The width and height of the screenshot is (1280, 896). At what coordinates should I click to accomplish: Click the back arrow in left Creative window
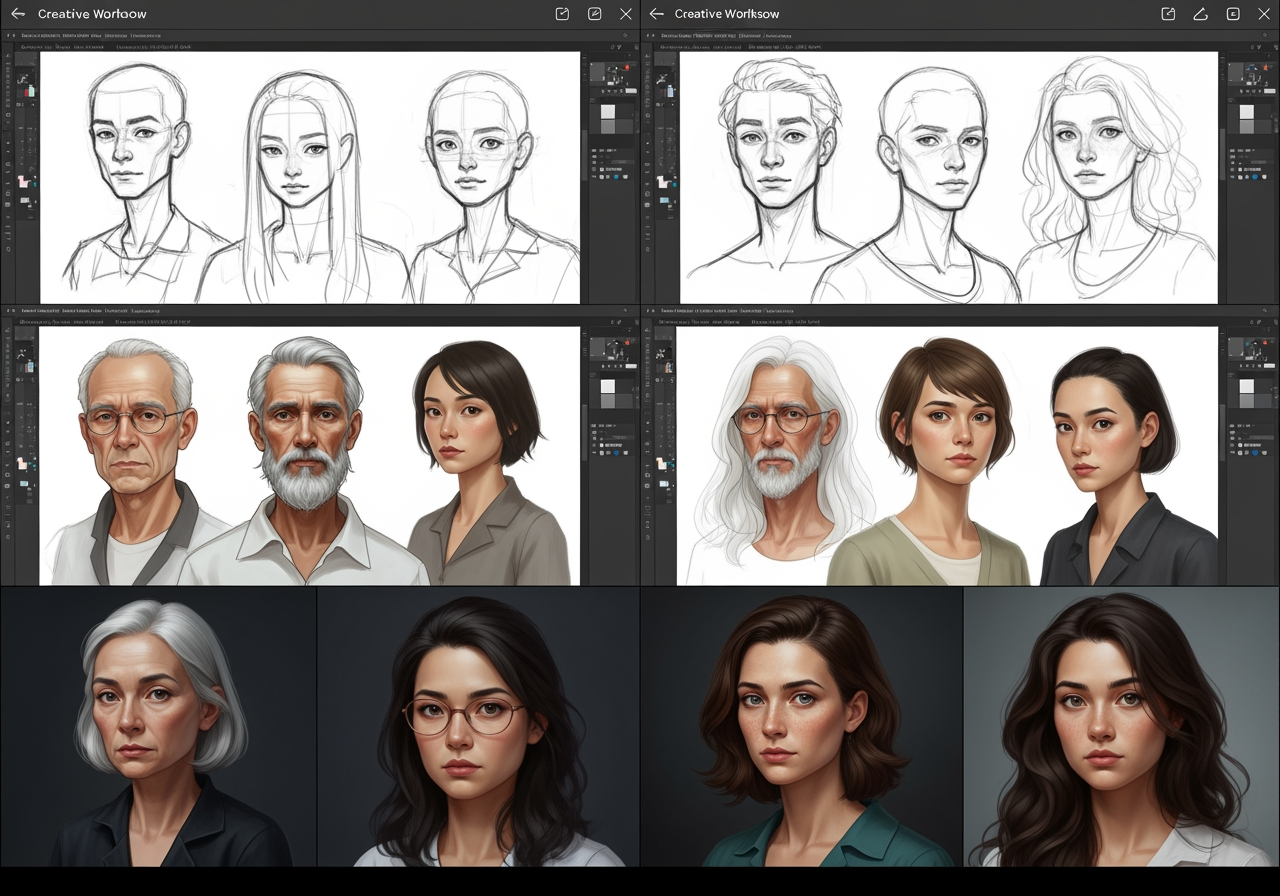click(x=17, y=14)
